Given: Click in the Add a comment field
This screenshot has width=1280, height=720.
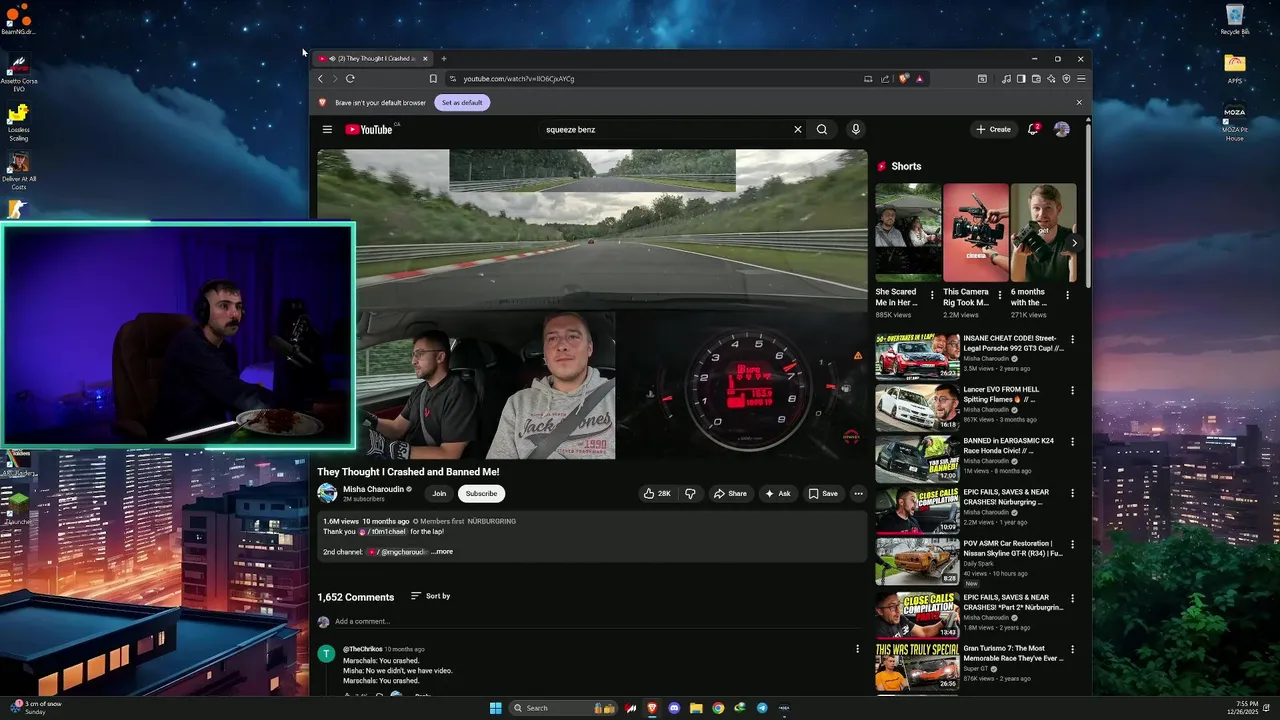Looking at the screenshot, I should tap(596, 621).
